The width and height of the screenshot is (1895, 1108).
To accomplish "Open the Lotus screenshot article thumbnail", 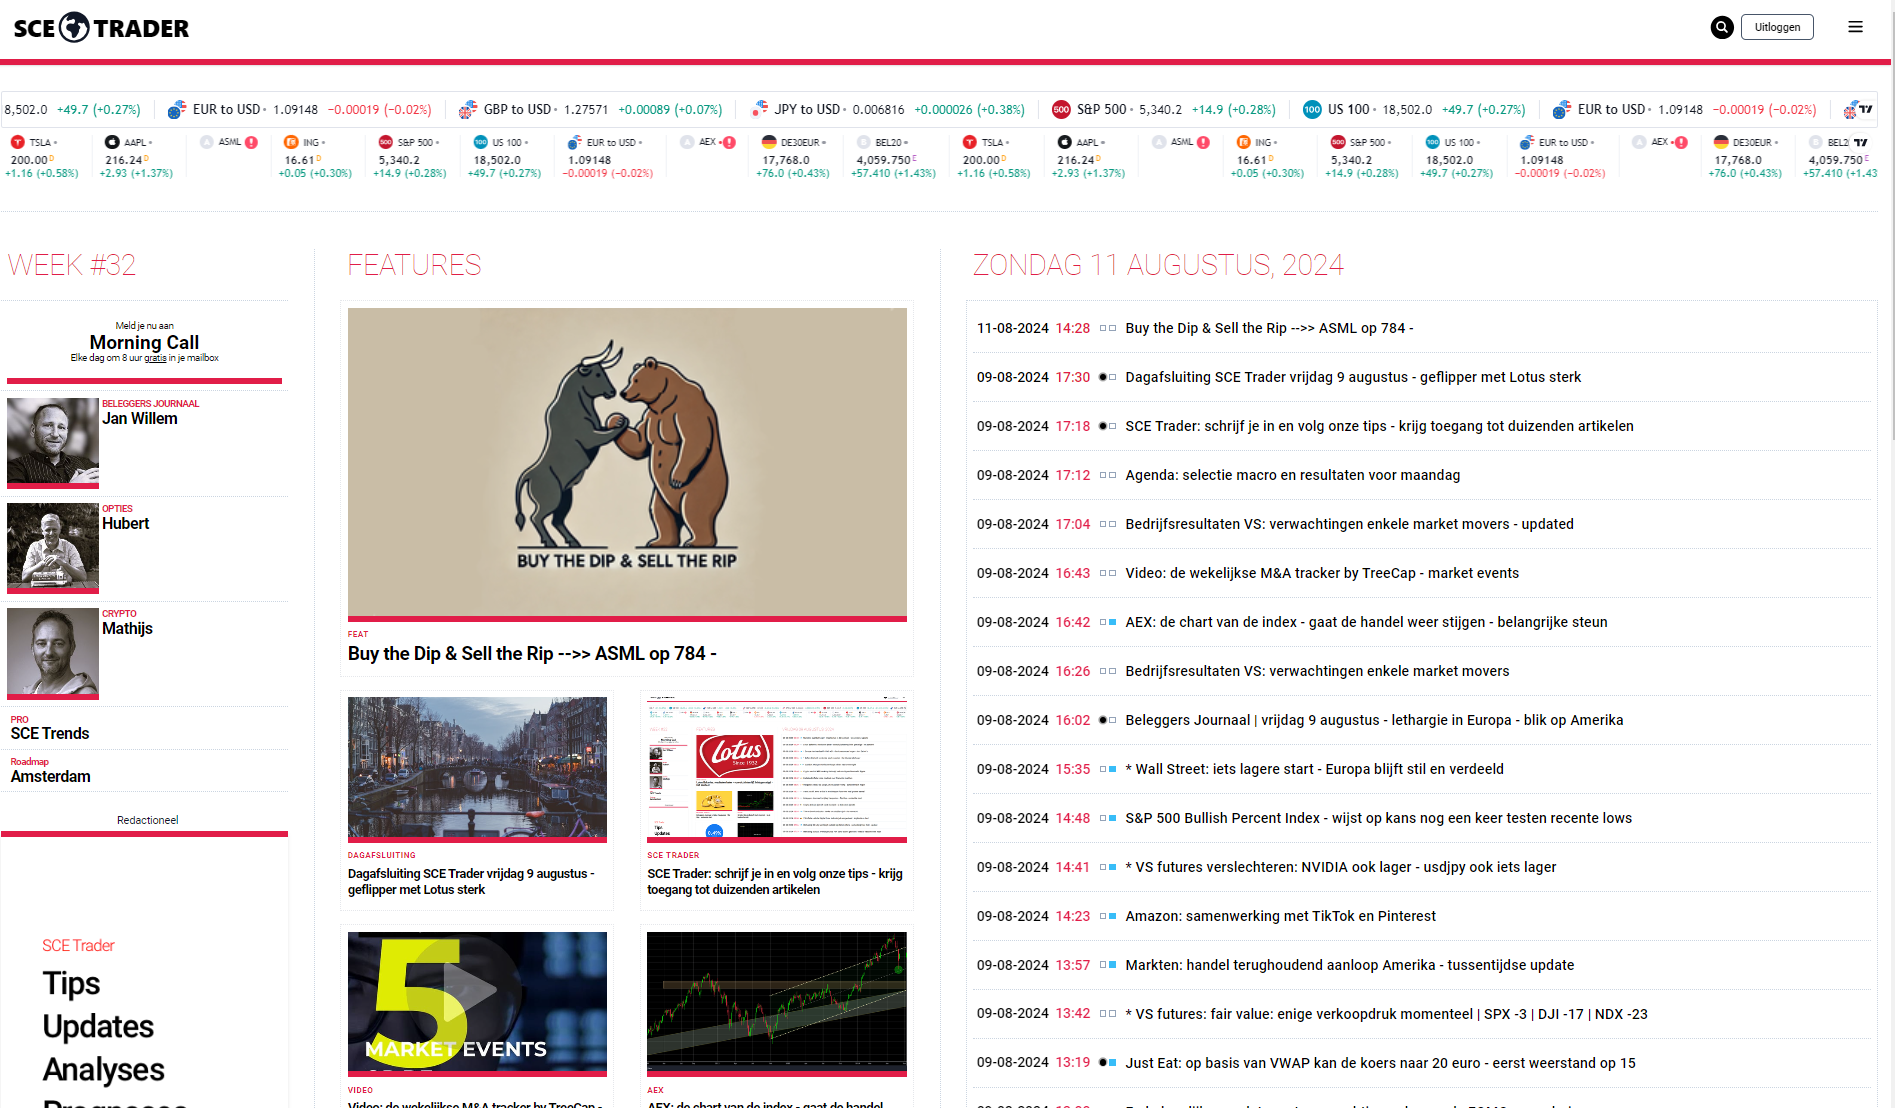I will click(x=777, y=767).
